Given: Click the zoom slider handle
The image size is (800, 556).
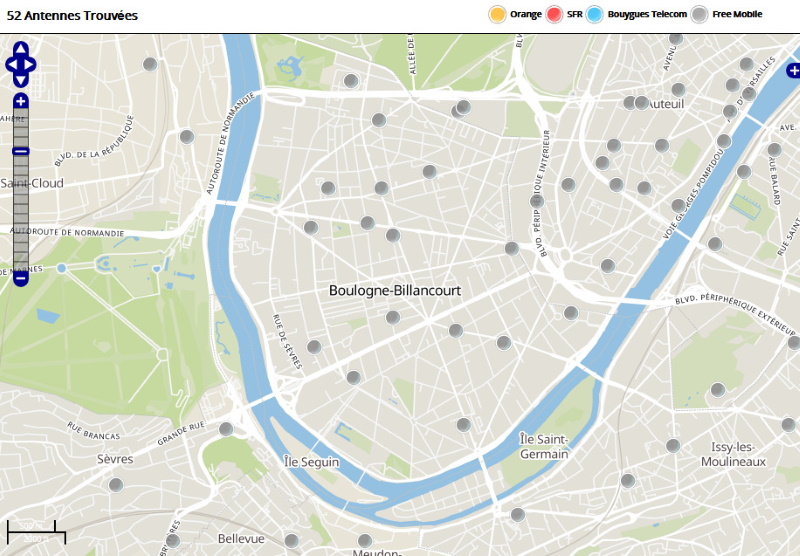Looking at the screenshot, I should [x=21, y=150].
